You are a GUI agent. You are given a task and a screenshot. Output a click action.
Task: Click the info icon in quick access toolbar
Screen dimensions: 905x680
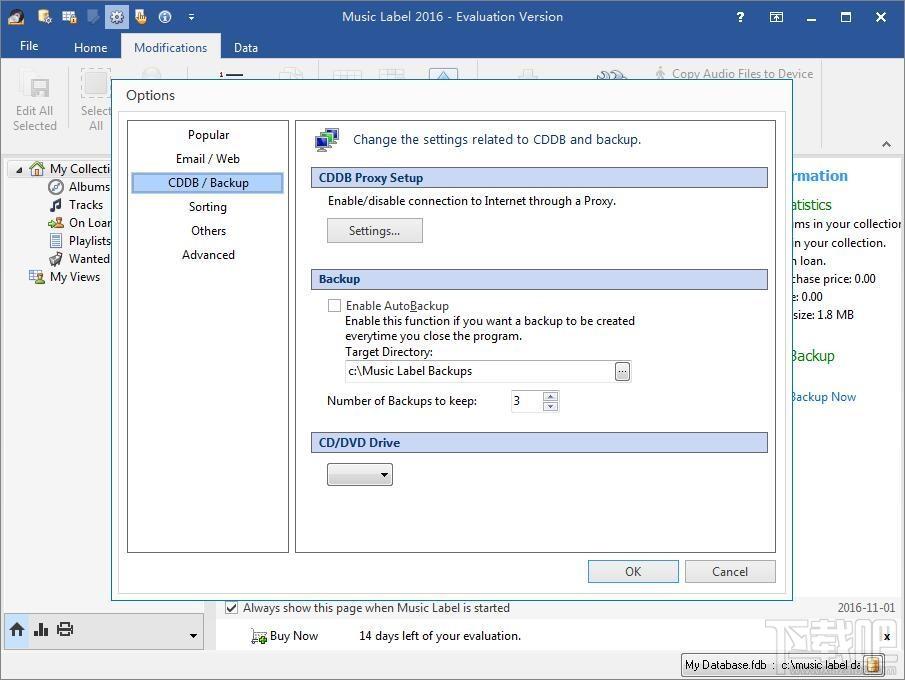click(x=164, y=17)
